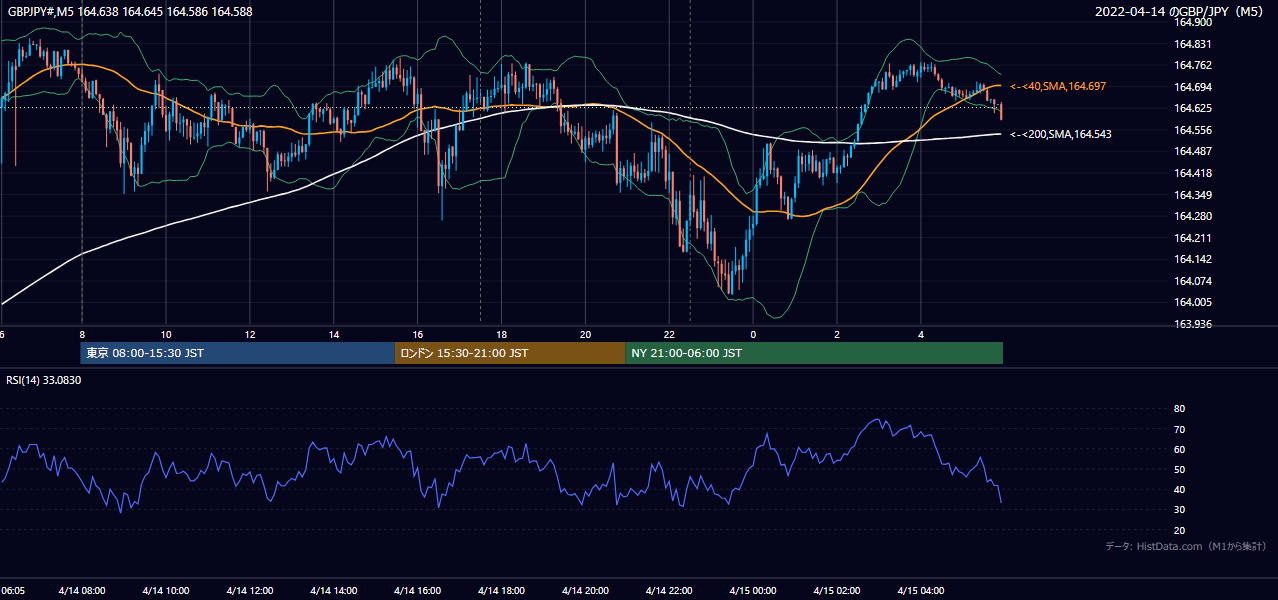1278x600 pixels.
Task: Click RSI scale value 50
Action: pyautogui.click(x=1179, y=469)
